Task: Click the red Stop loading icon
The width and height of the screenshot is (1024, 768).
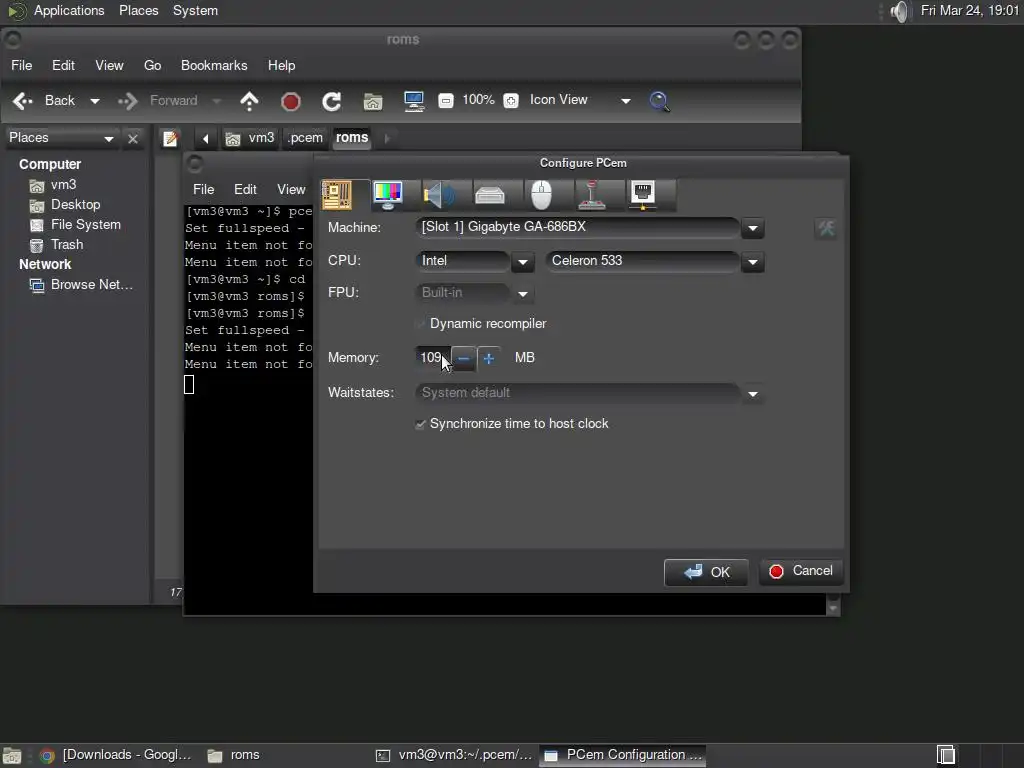Action: pyautogui.click(x=291, y=101)
